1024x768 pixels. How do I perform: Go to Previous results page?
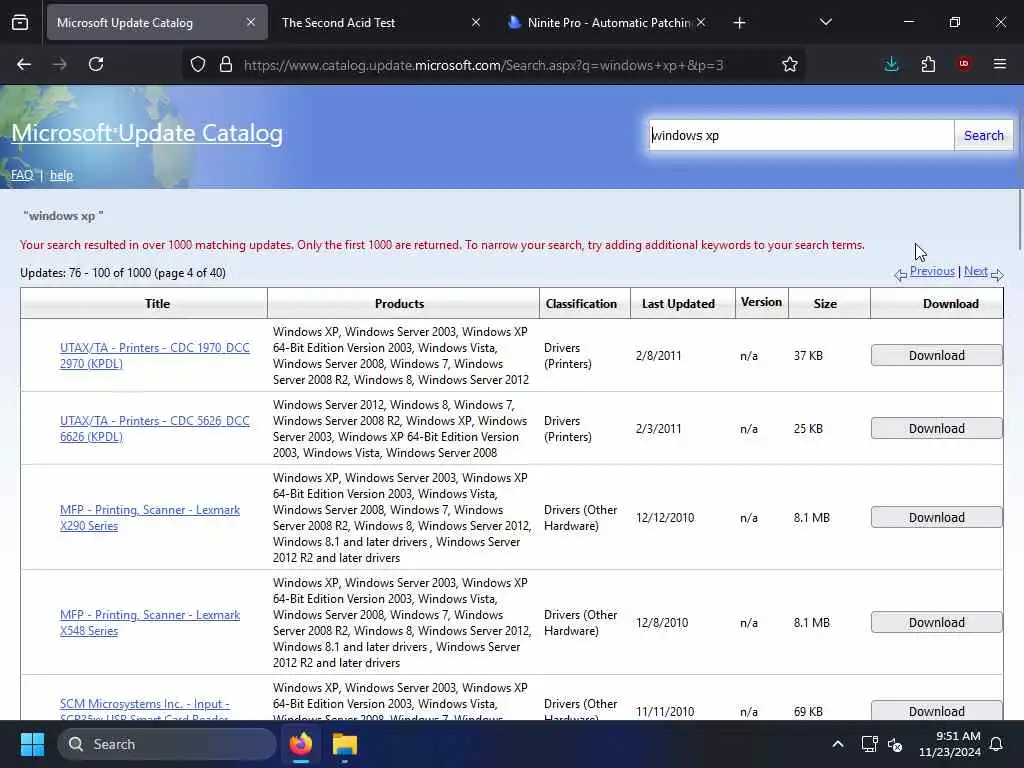point(932,271)
